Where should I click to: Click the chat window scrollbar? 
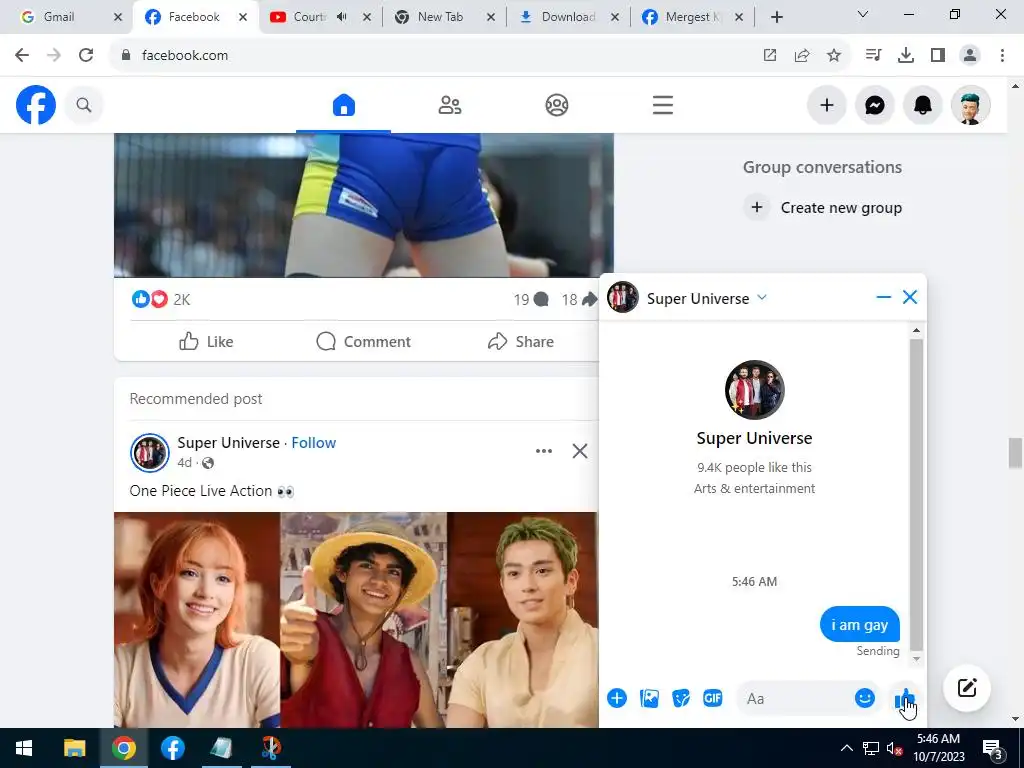[916, 494]
